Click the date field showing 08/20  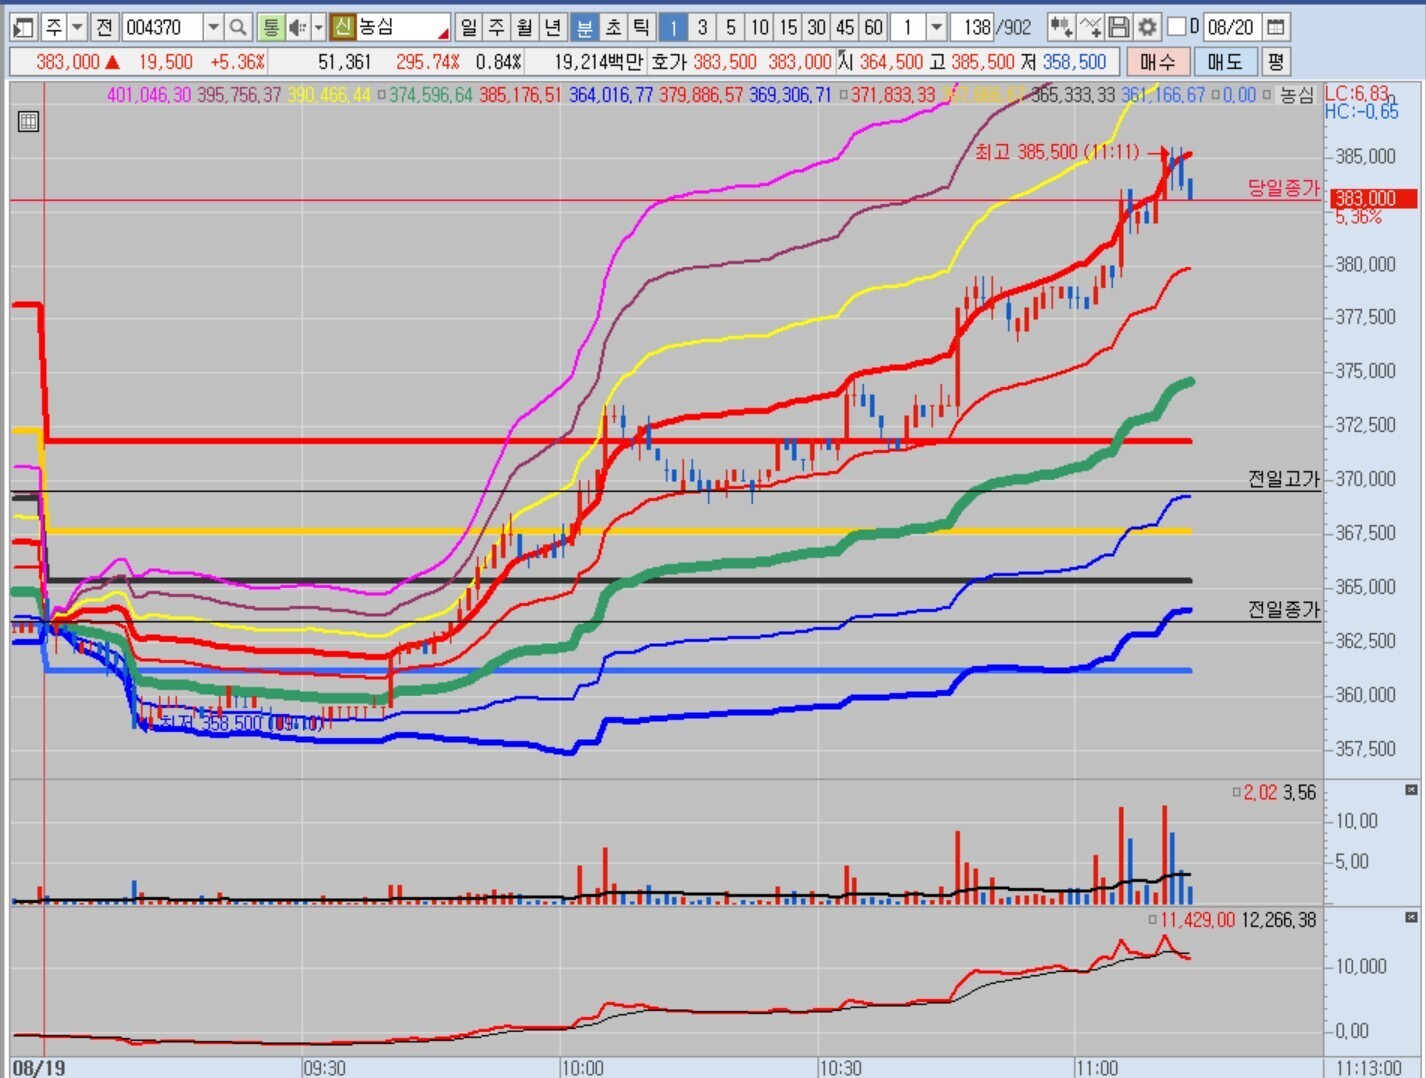[x=1231, y=27]
